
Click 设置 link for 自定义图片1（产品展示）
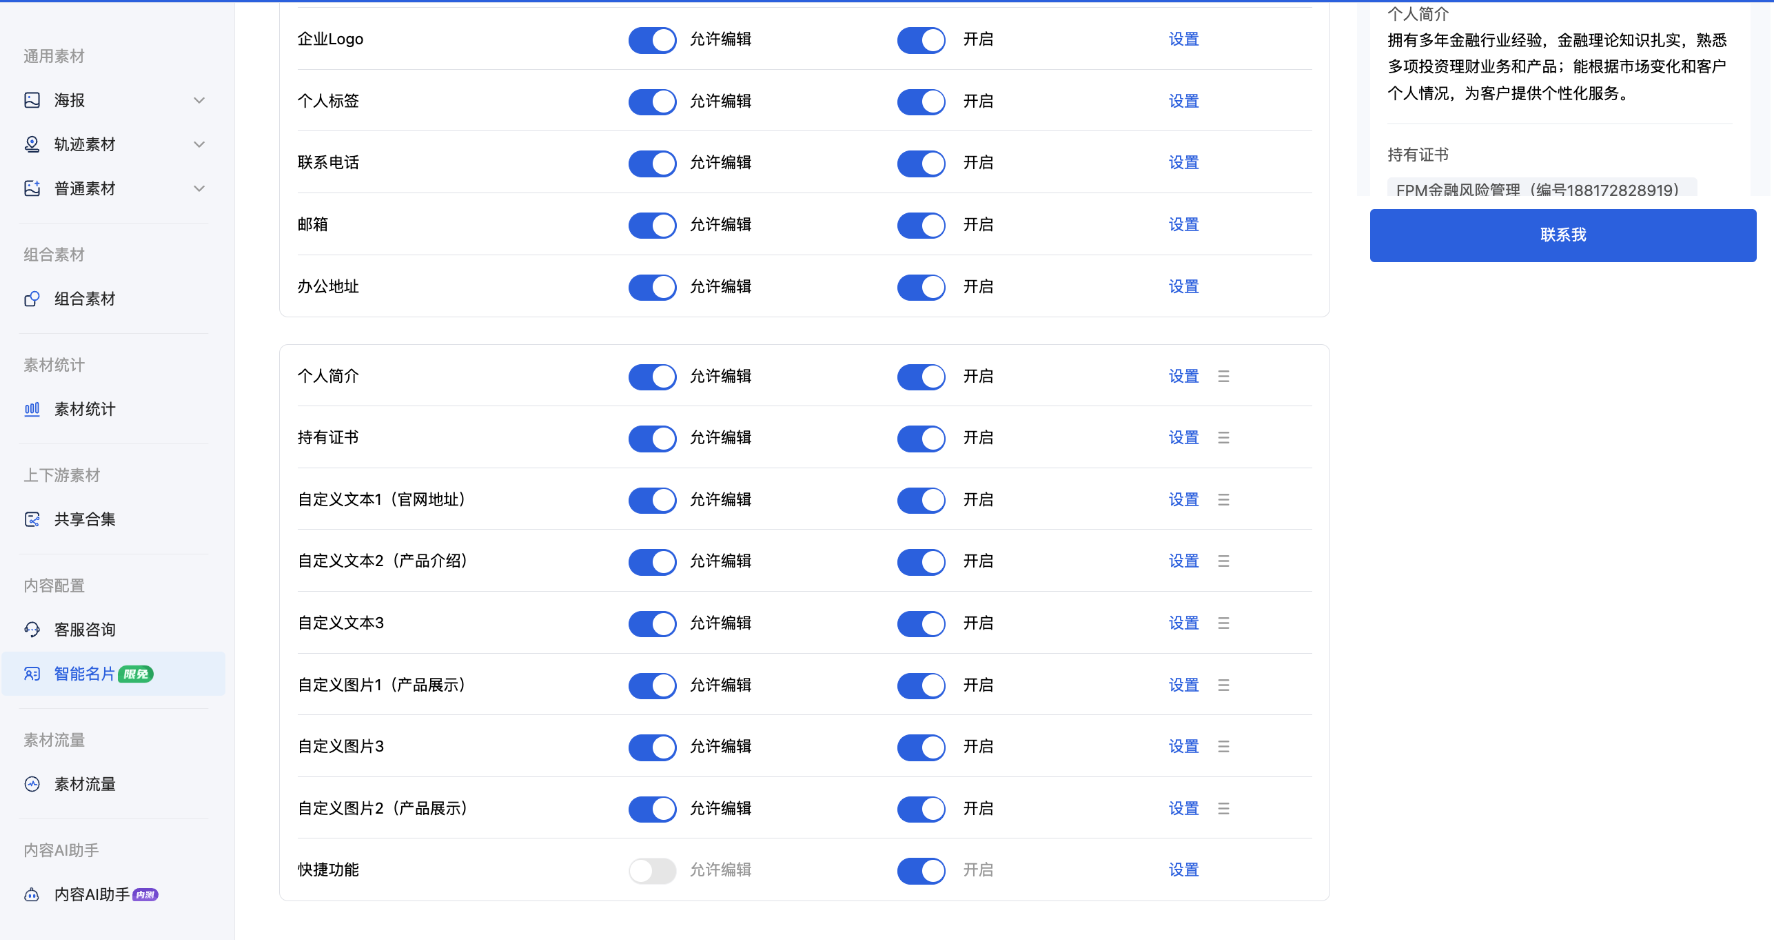coord(1184,685)
